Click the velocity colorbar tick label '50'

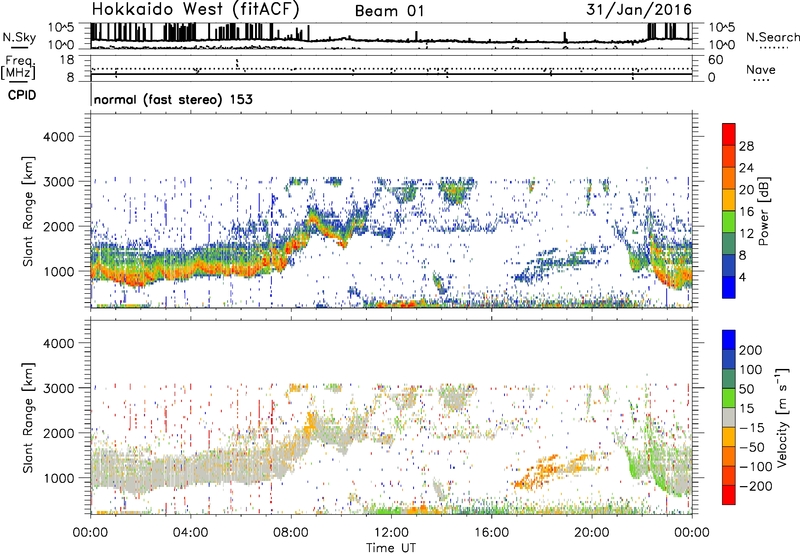coord(746,389)
